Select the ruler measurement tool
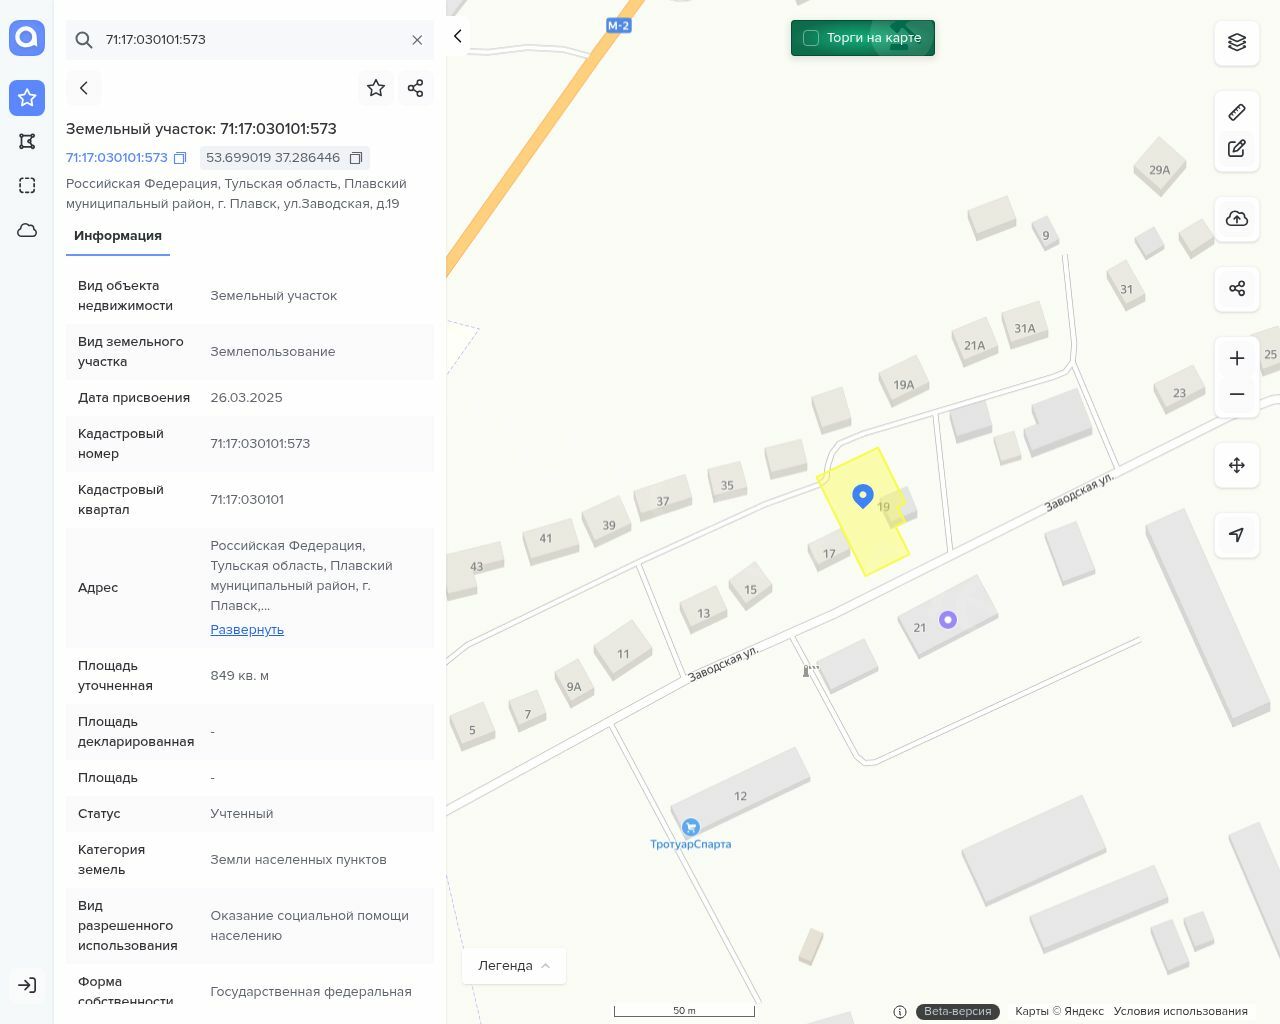 click(x=1236, y=112)
